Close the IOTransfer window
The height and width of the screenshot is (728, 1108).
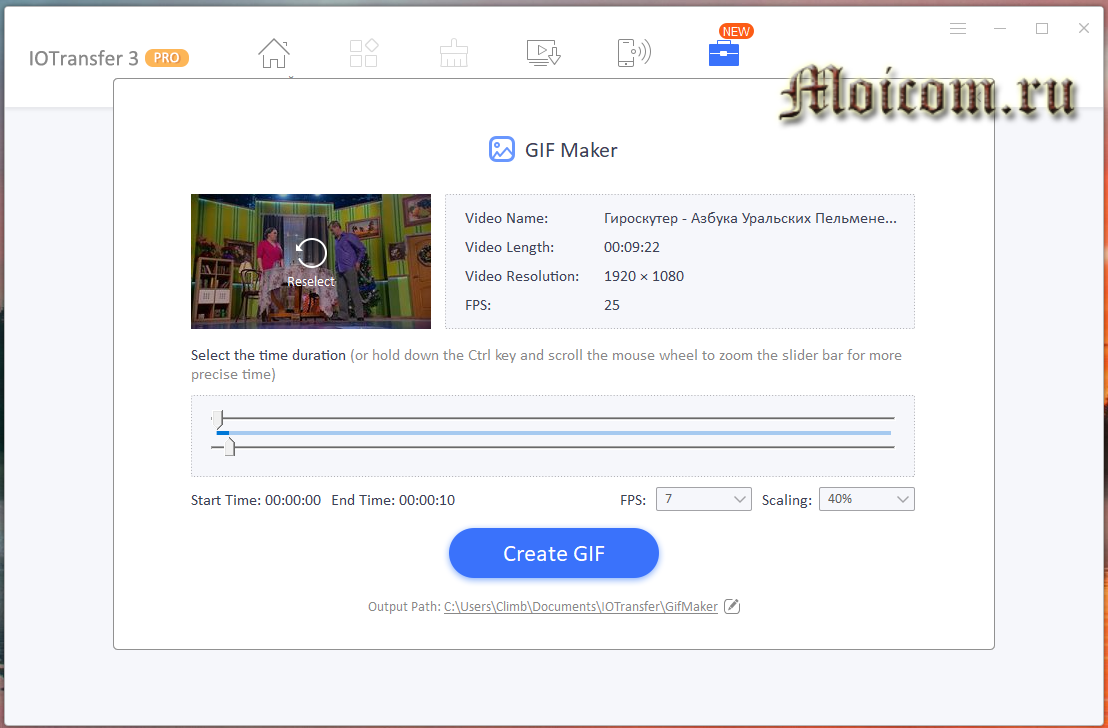(x=1084, y=29)
